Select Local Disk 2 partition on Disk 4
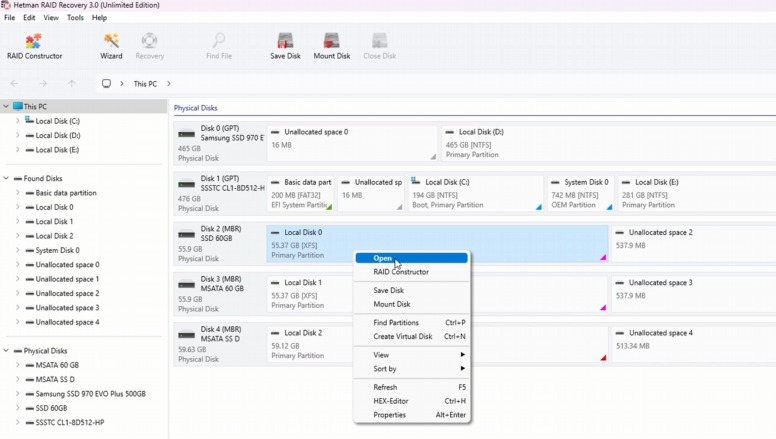 click(310, 344)
